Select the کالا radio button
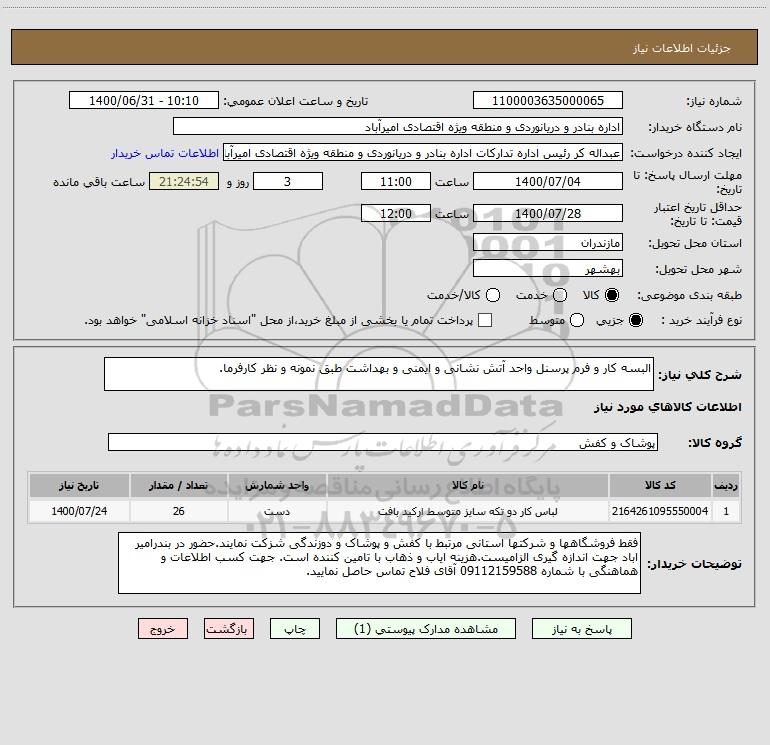Screen dimensions: 770x745 tap(612, 295)
